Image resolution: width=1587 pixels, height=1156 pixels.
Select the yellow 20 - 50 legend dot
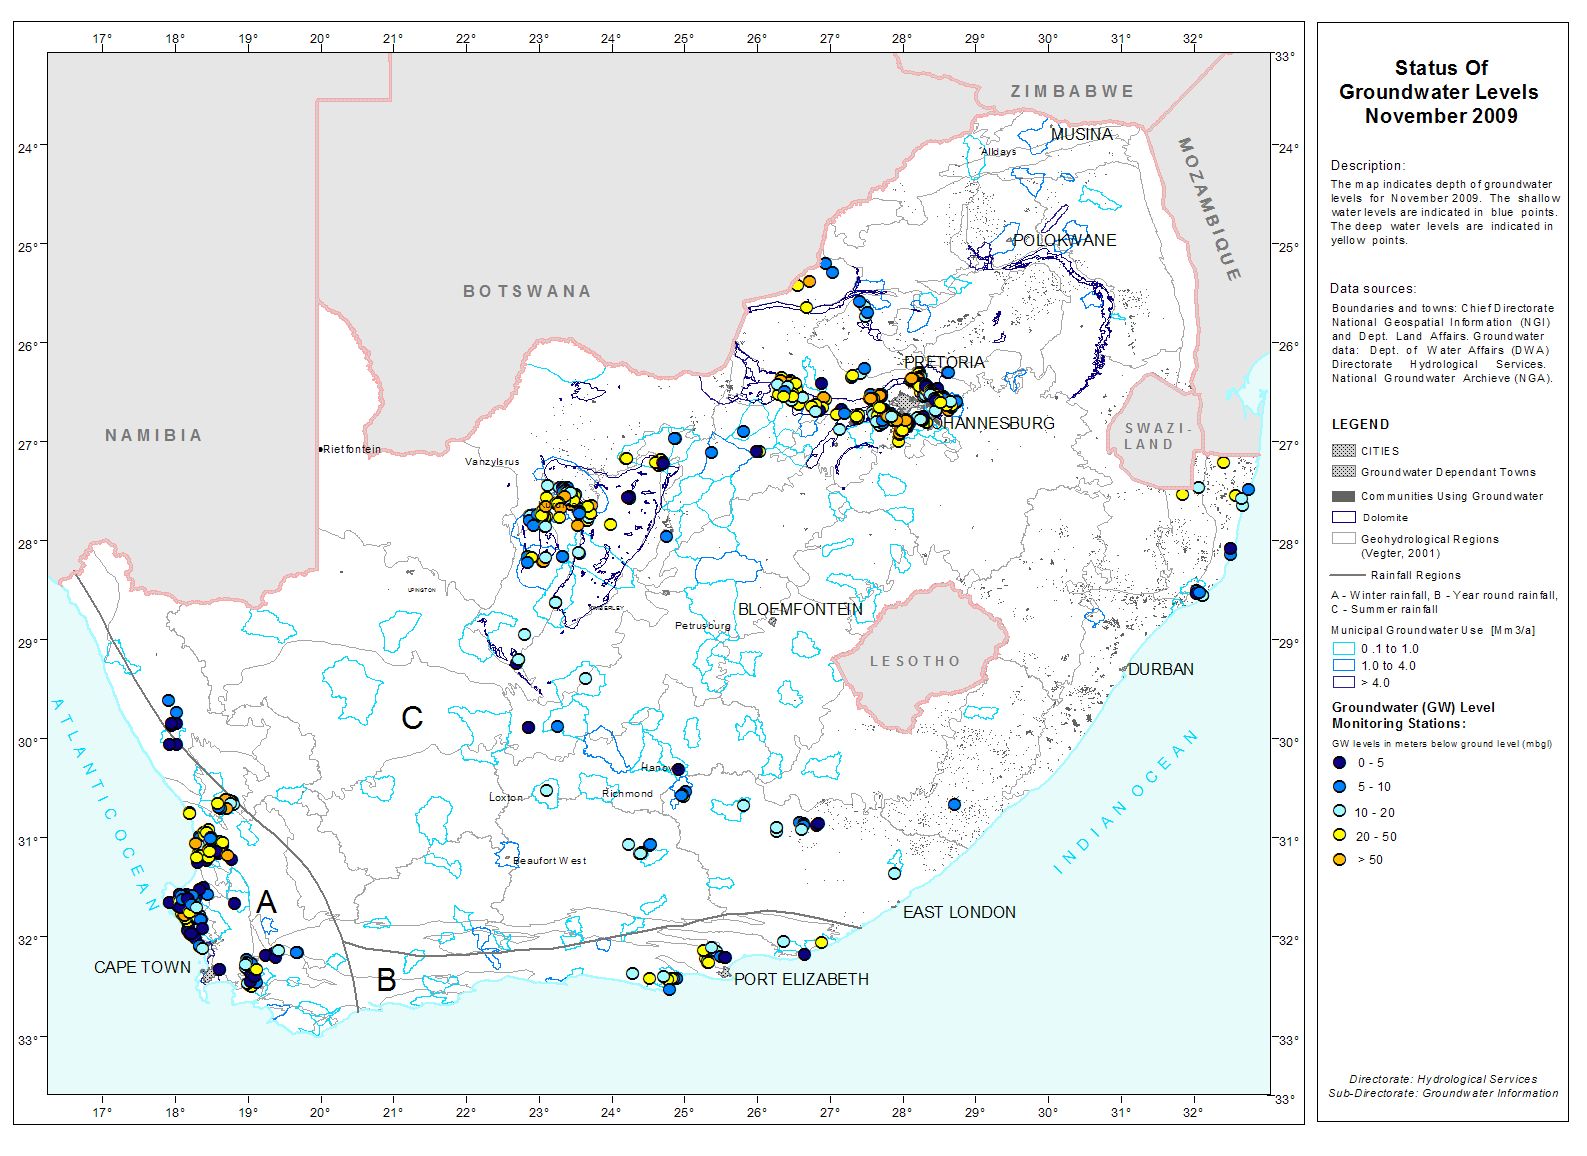click(1340, 835)
